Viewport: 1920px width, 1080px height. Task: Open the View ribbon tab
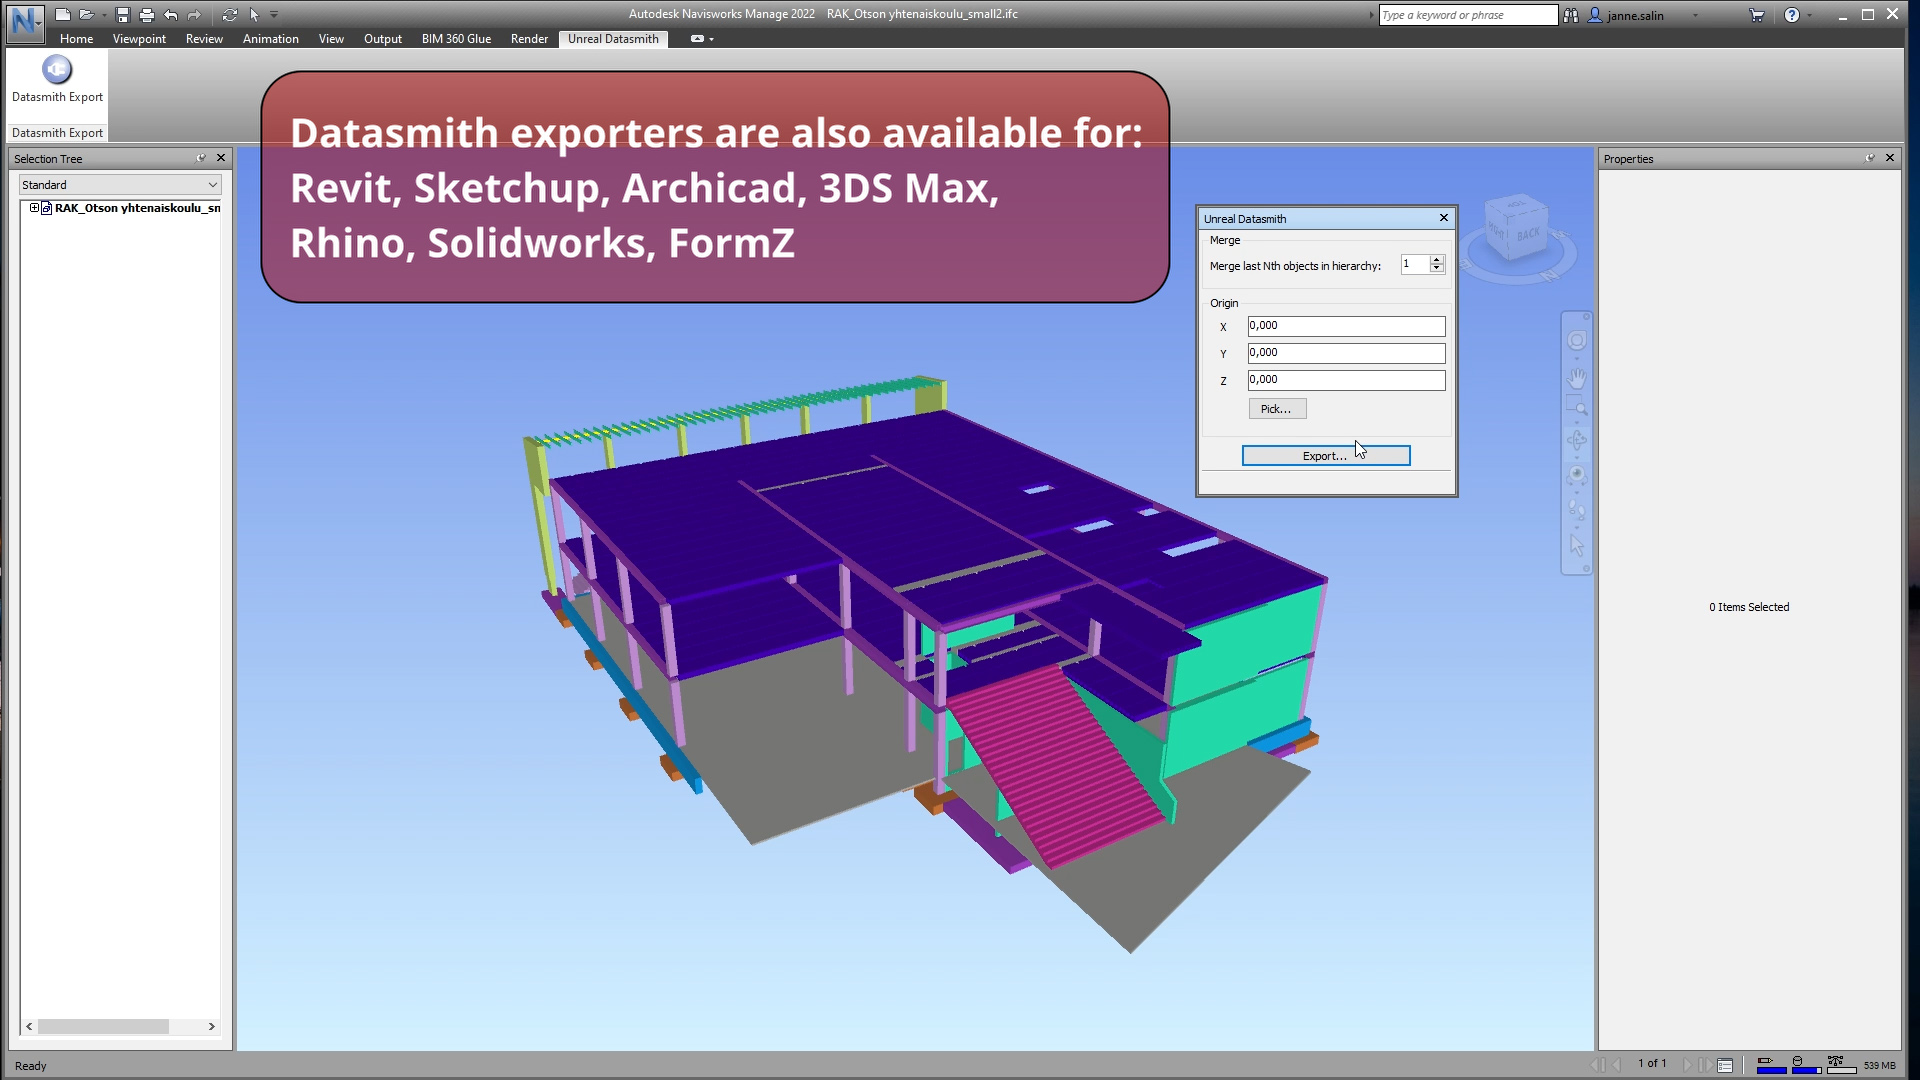331,38
